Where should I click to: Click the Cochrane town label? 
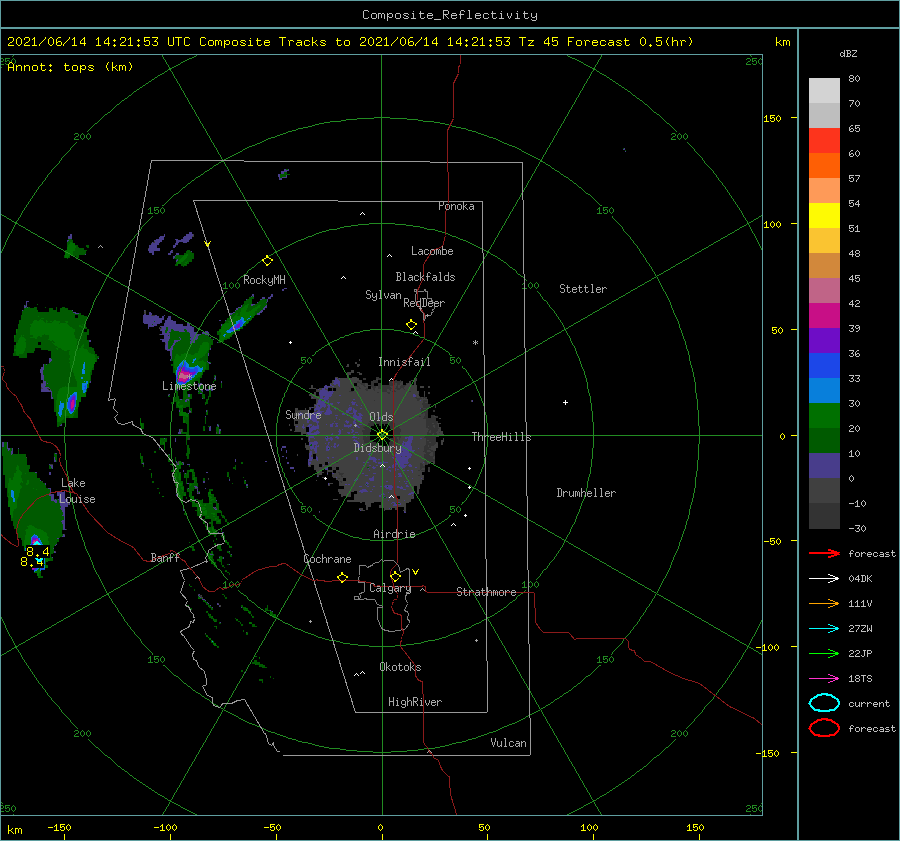pos(327,559)
